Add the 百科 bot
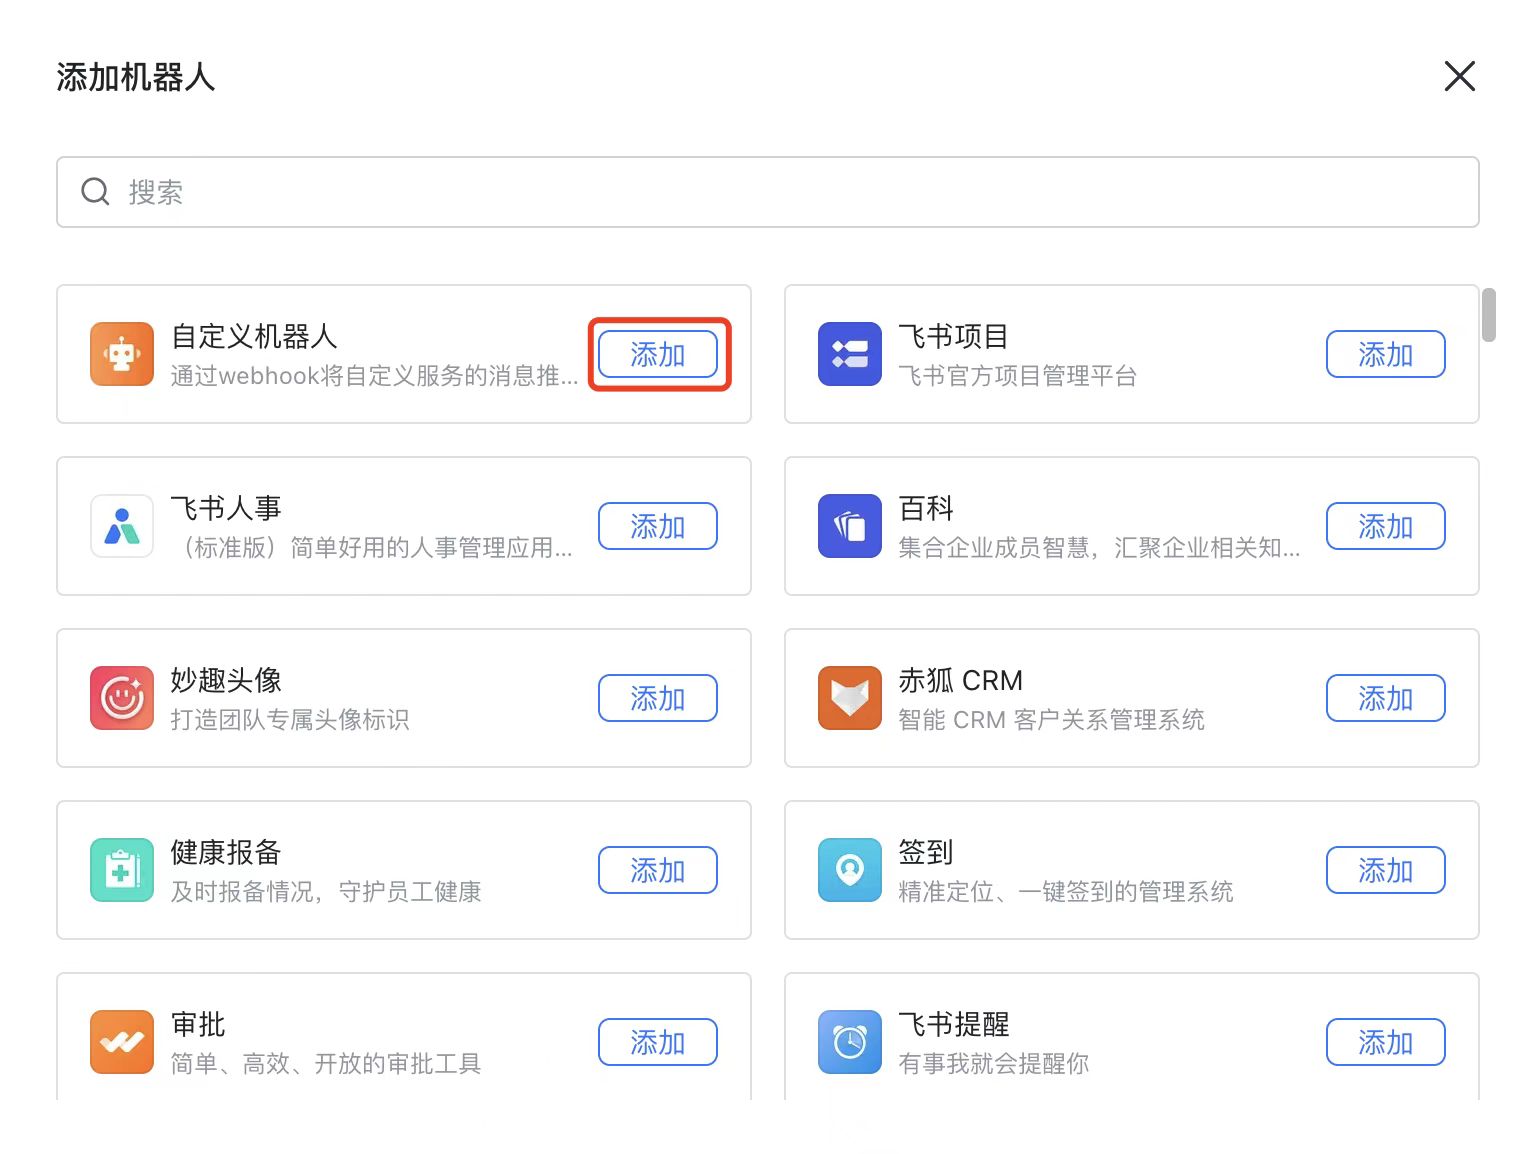Viewport: 1530px width, 1154px height. (1386, 526)
